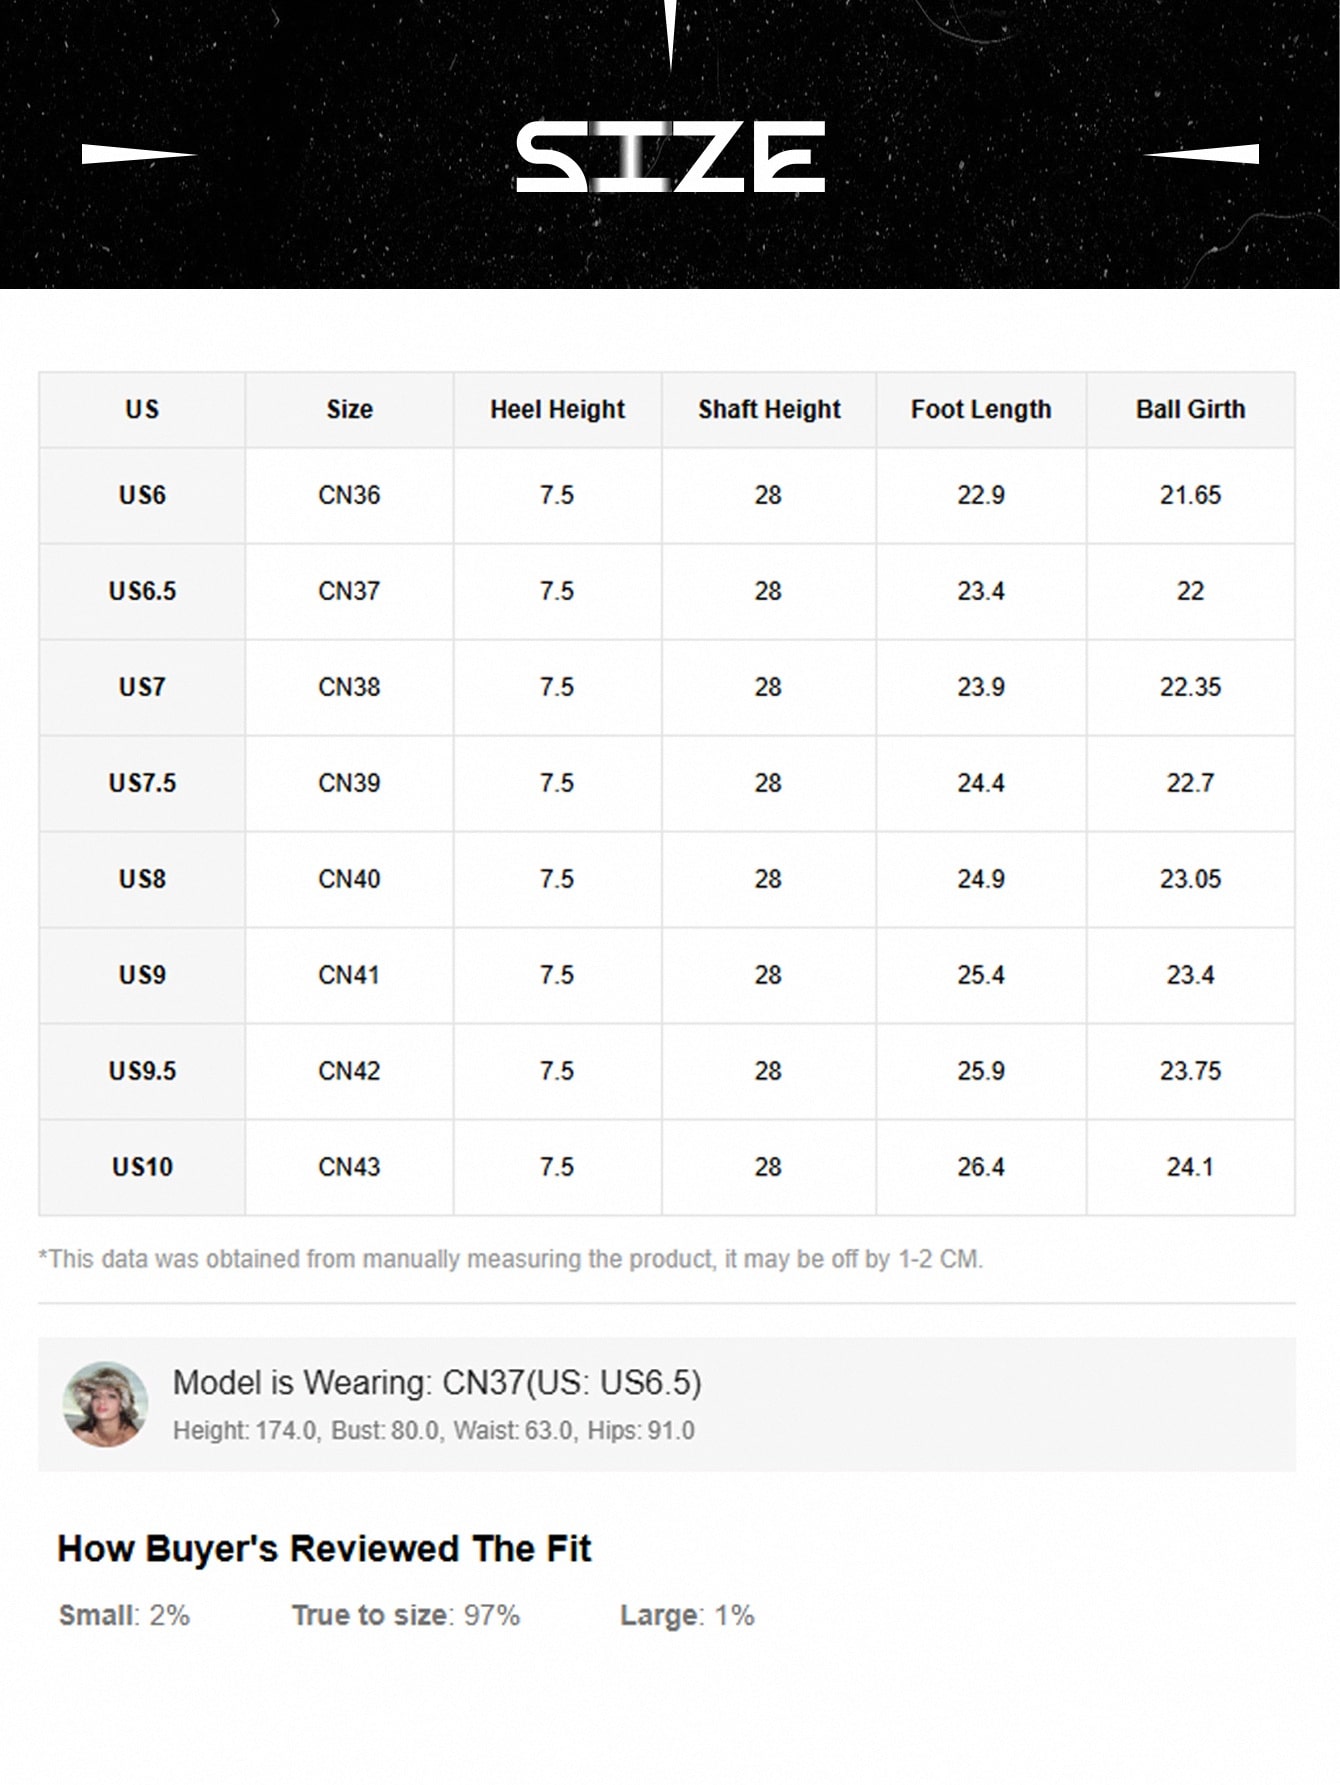Click the Large 1% fit label
The width and height of the screenshot is (1340, 1785).
[687, 1615]
